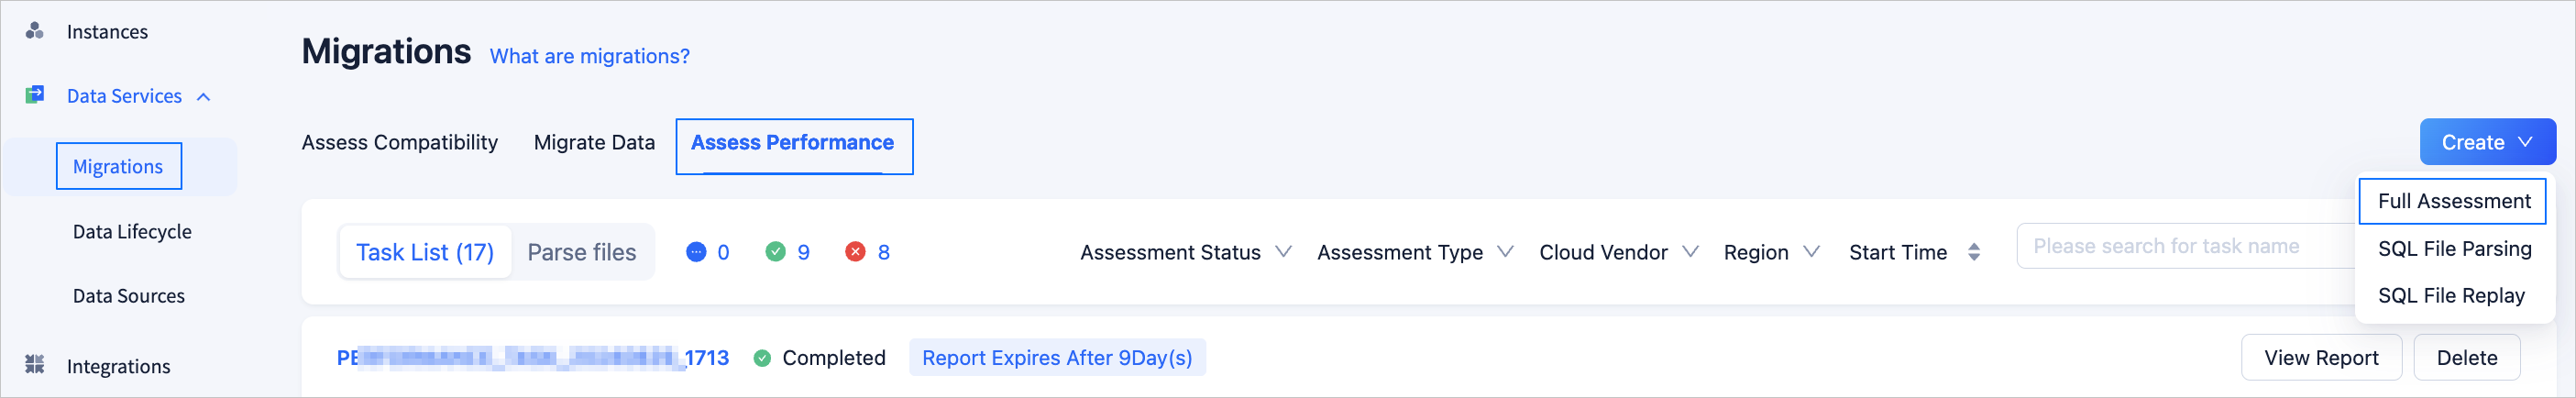Choose SQL File Parsing from Create menu
Screen dimensions: 2576x398
2453,248
